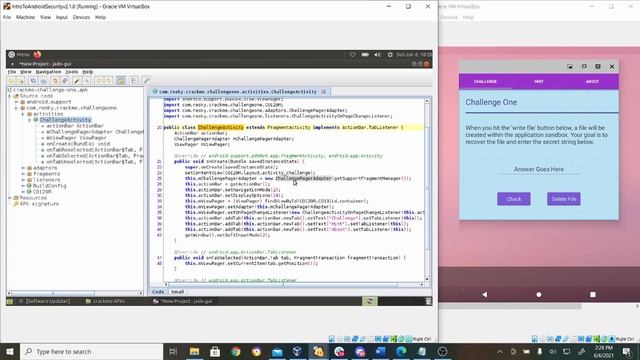Screen dimensions: 640x360
Task: Open Microsoft Edge from Windows taskbar
Action: (x=401, y=351)
